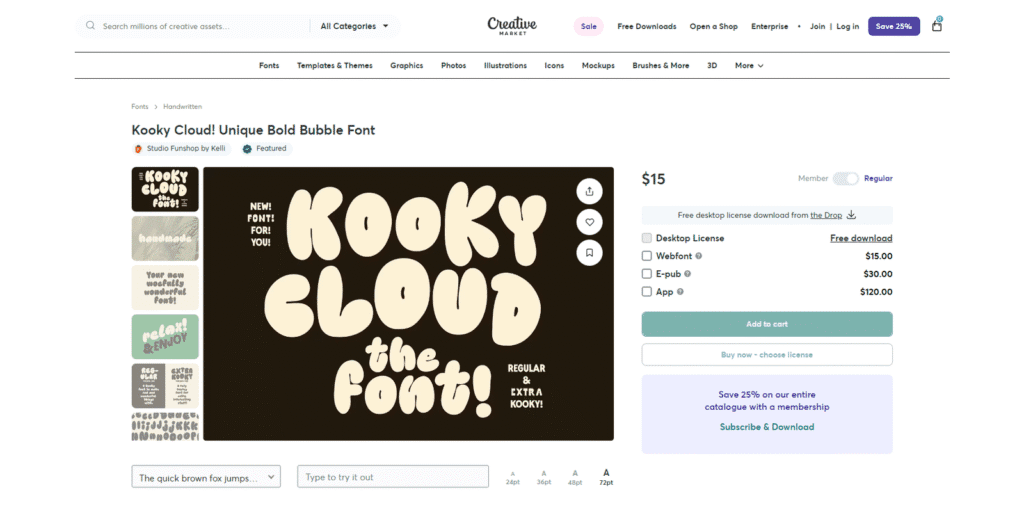The height and width of the screenshot is (511, 1024).
Task: Click the Subscribe & Download link
Action: [767, 427]
